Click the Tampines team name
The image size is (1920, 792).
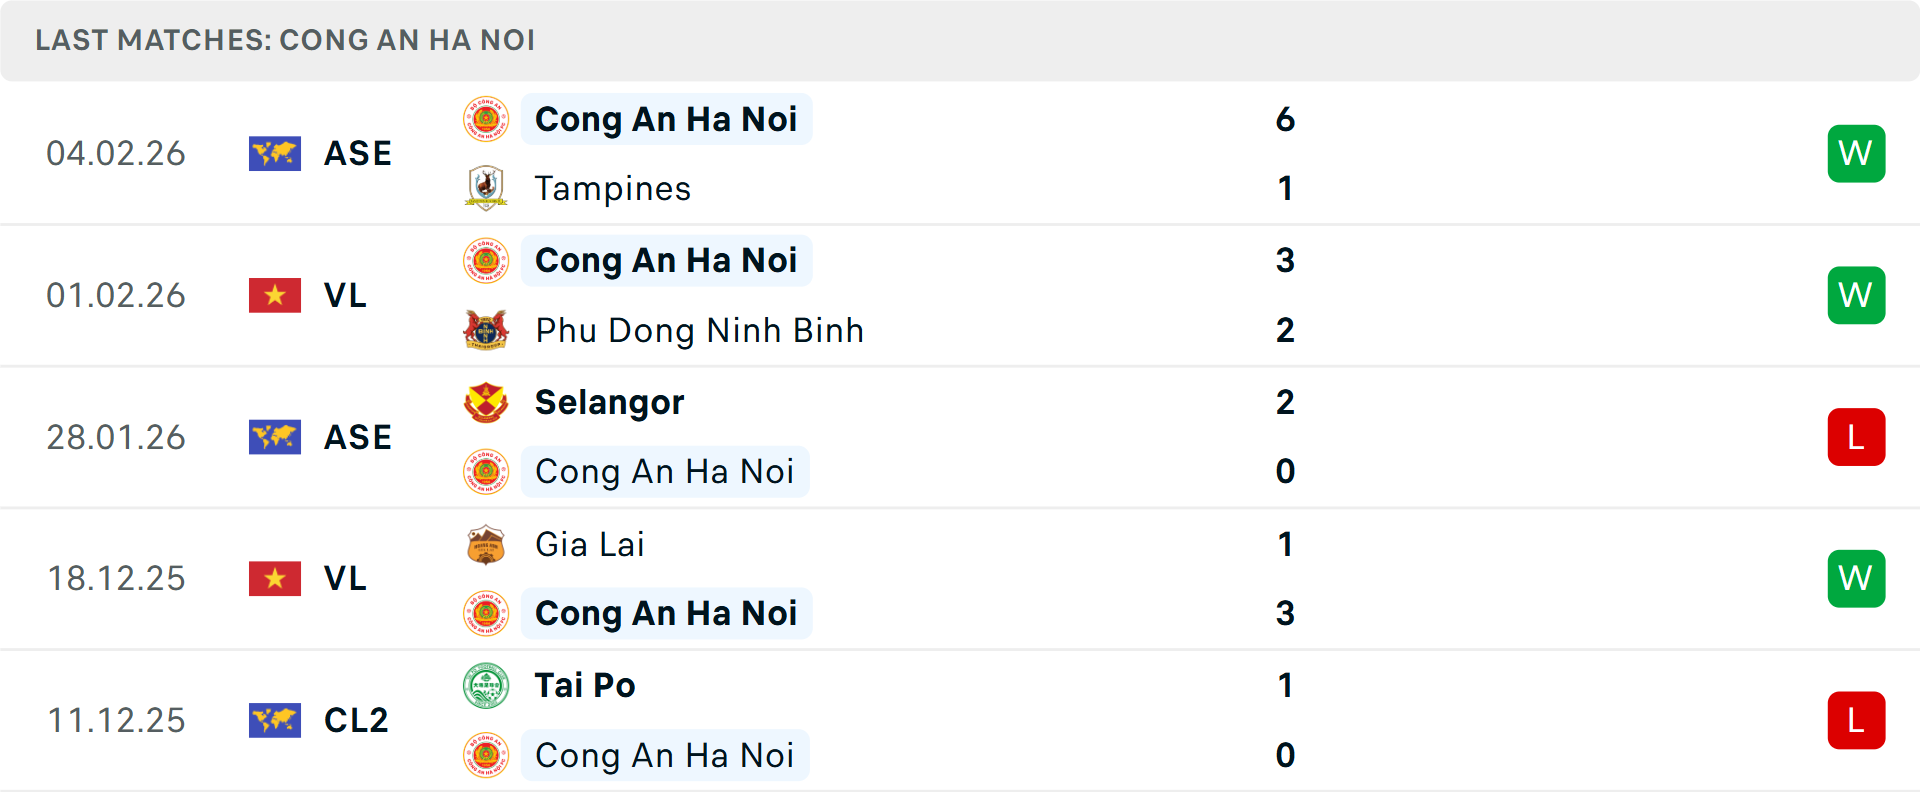pos(613,188)
